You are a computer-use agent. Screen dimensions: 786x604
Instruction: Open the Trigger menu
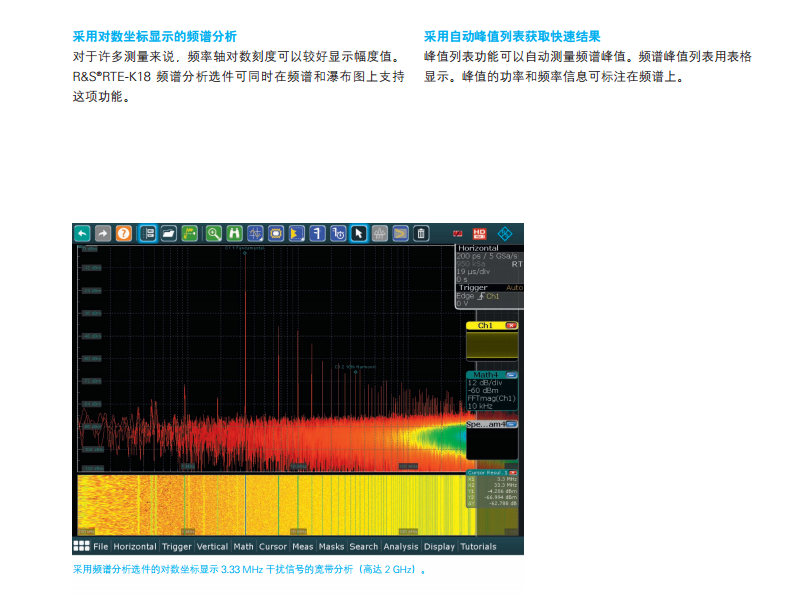coord(176,546)
